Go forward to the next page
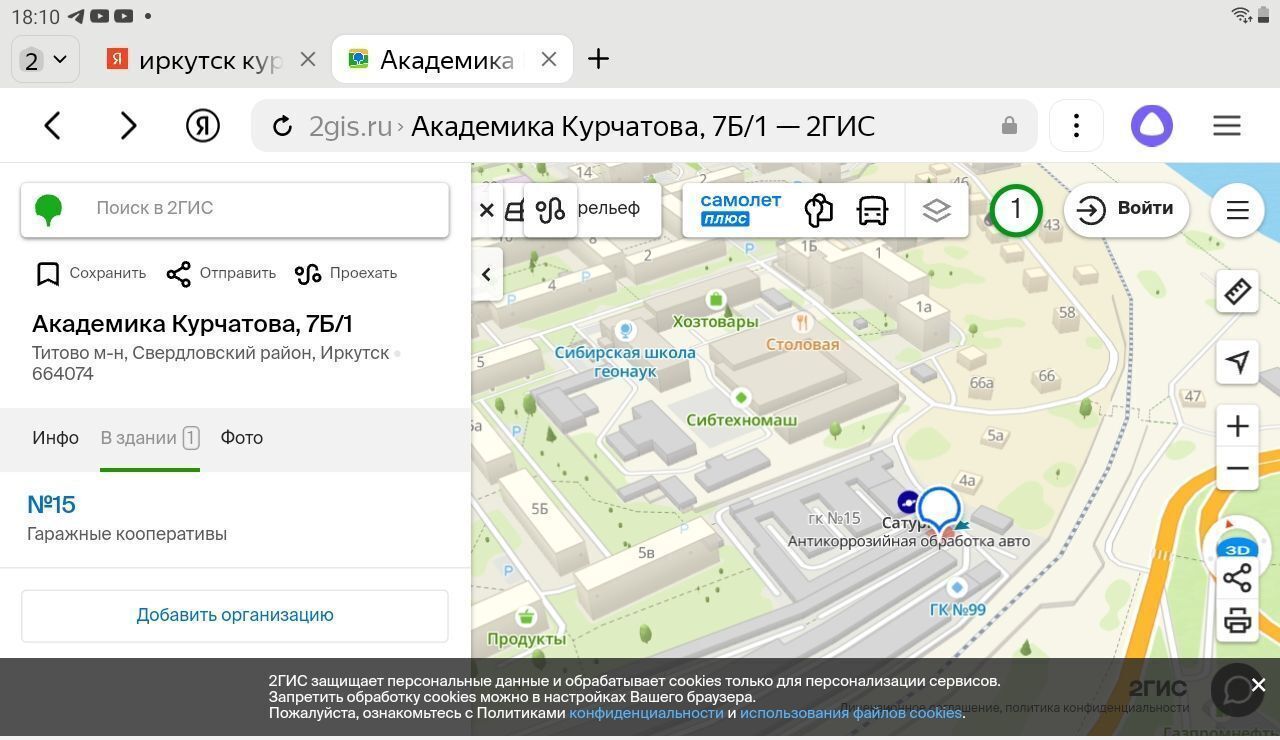Screen dimensions: 1280x740 pos(128,126)
